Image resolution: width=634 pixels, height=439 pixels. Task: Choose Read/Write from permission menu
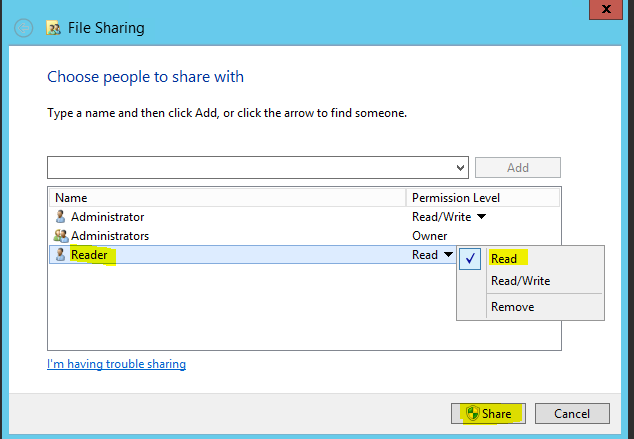click(520, 281)
